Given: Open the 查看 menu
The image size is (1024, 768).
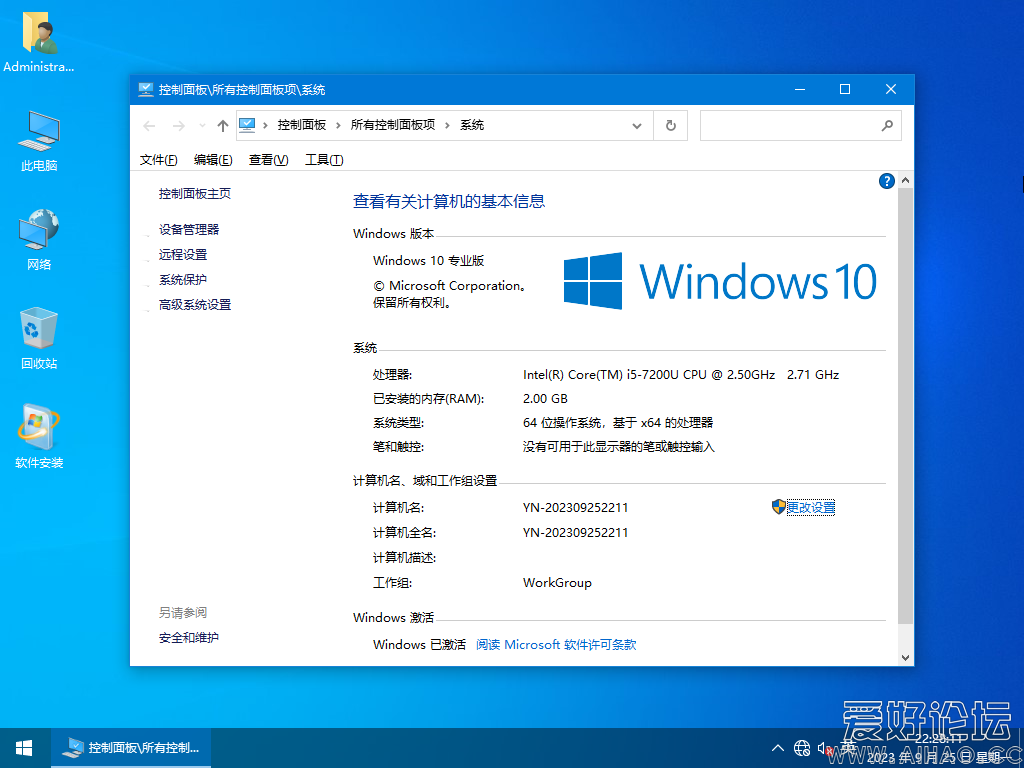Looking at the screenshot, I should [x=265, y=159].
